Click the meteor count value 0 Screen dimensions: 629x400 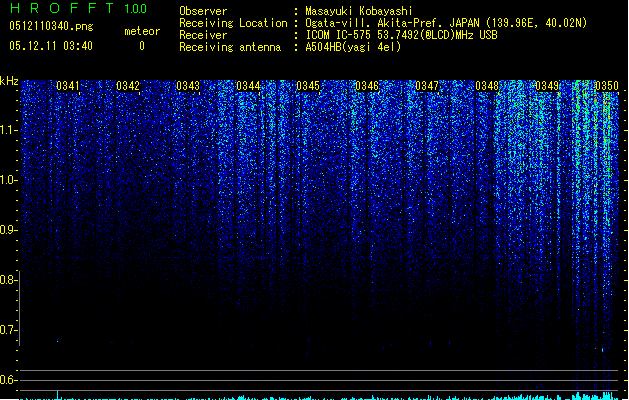coord(142,46)
